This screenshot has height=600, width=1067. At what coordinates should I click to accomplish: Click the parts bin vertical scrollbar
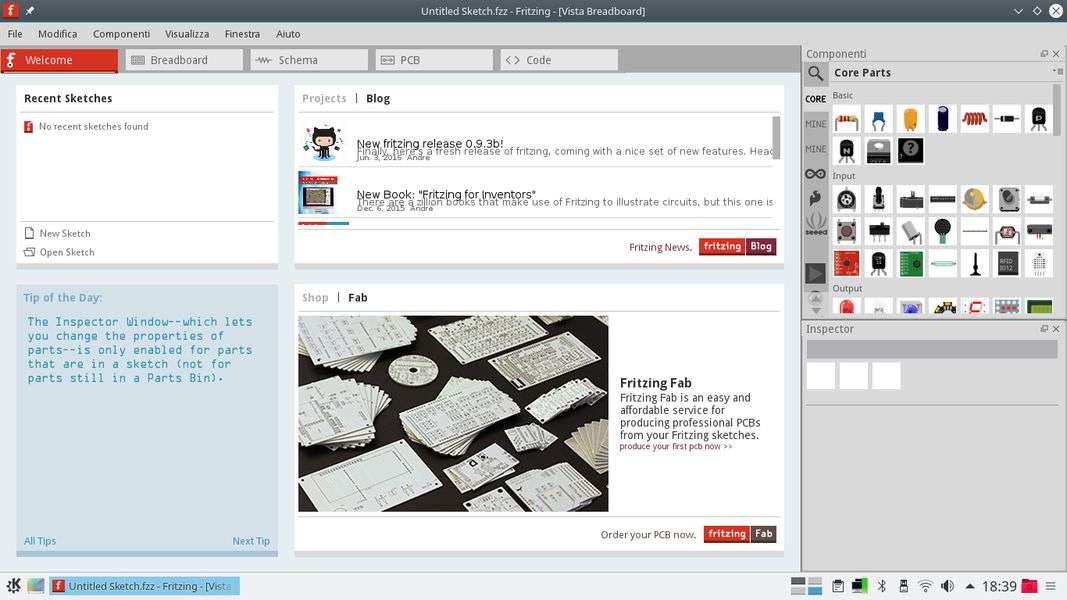click(x=1057, y=110)
